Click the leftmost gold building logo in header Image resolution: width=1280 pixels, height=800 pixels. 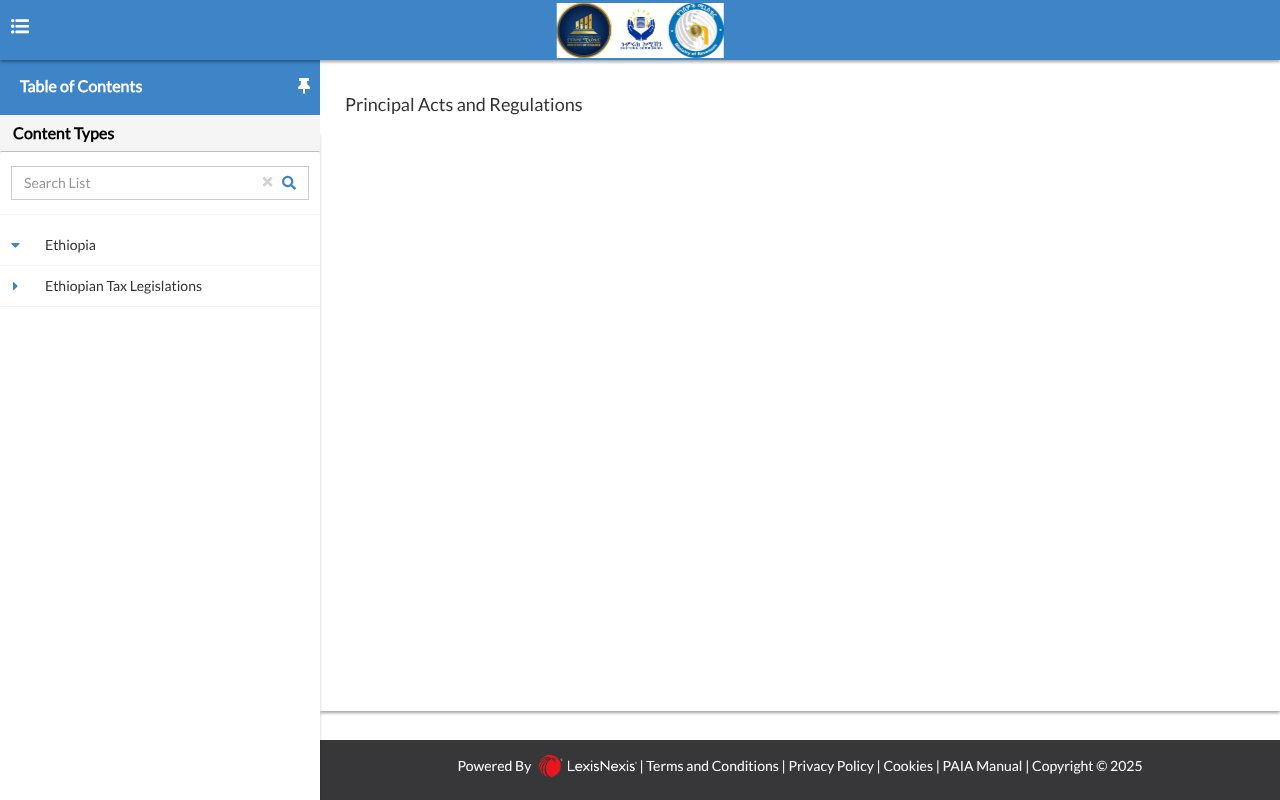click(x=584, y=30)
